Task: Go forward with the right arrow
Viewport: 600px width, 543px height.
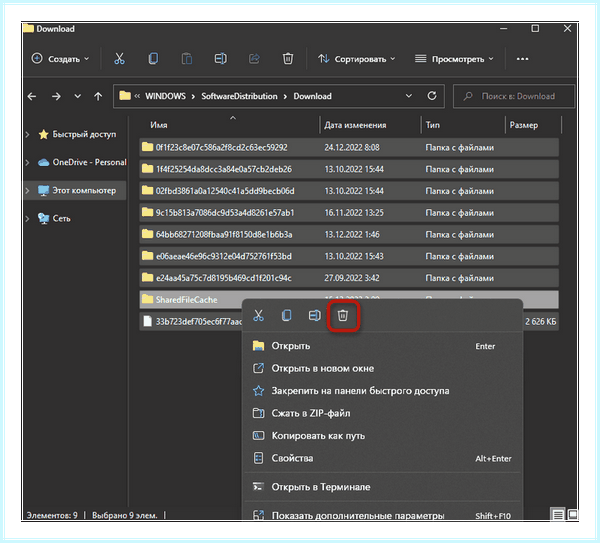Action: (56, 96)
